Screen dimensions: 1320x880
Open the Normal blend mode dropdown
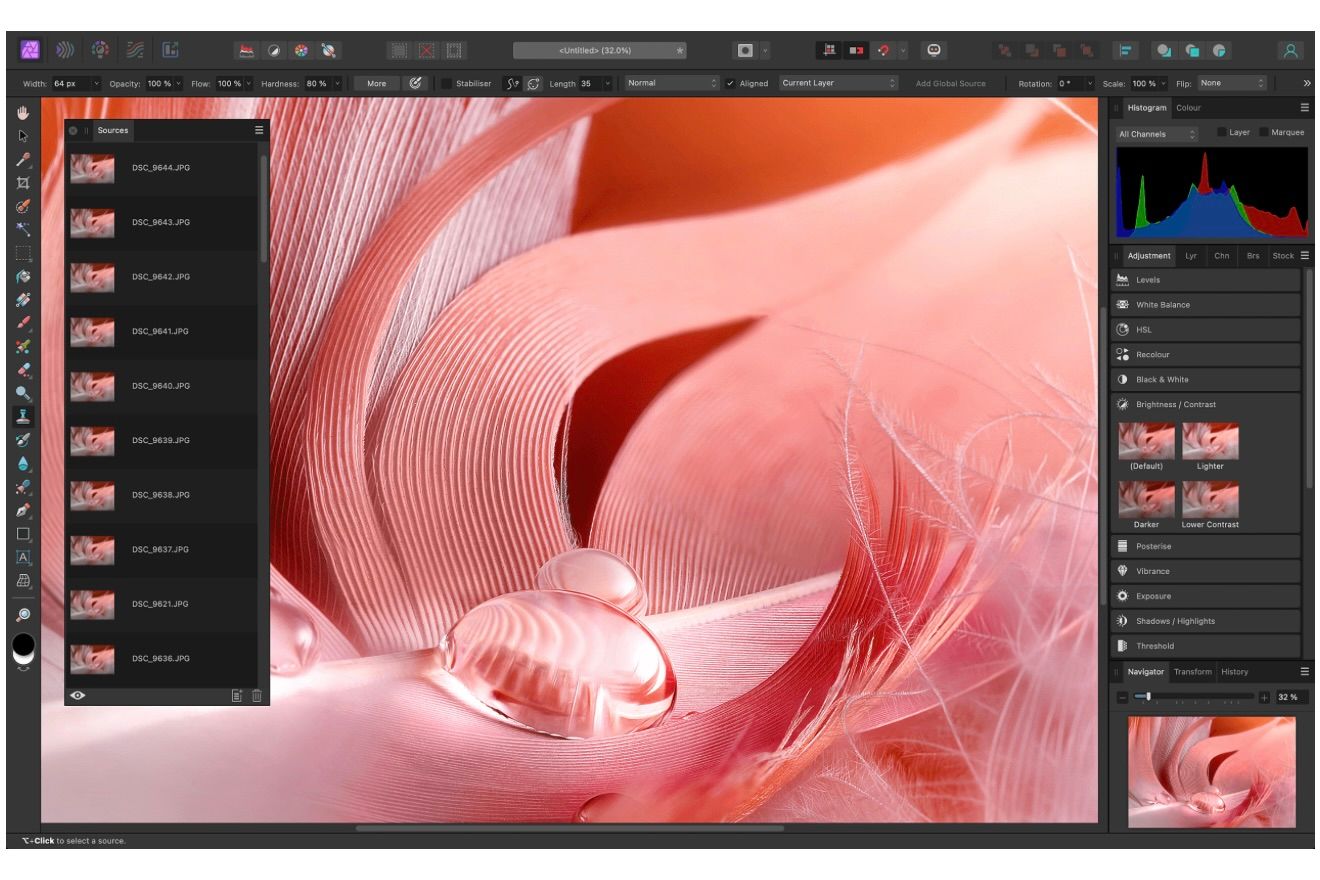(672, 83)
